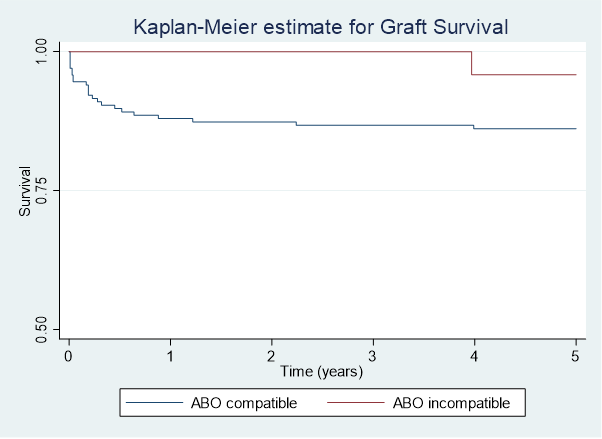
Task: Click the Time (years) x-axis label
Action: pyautogui.click(x=321, y=371)
